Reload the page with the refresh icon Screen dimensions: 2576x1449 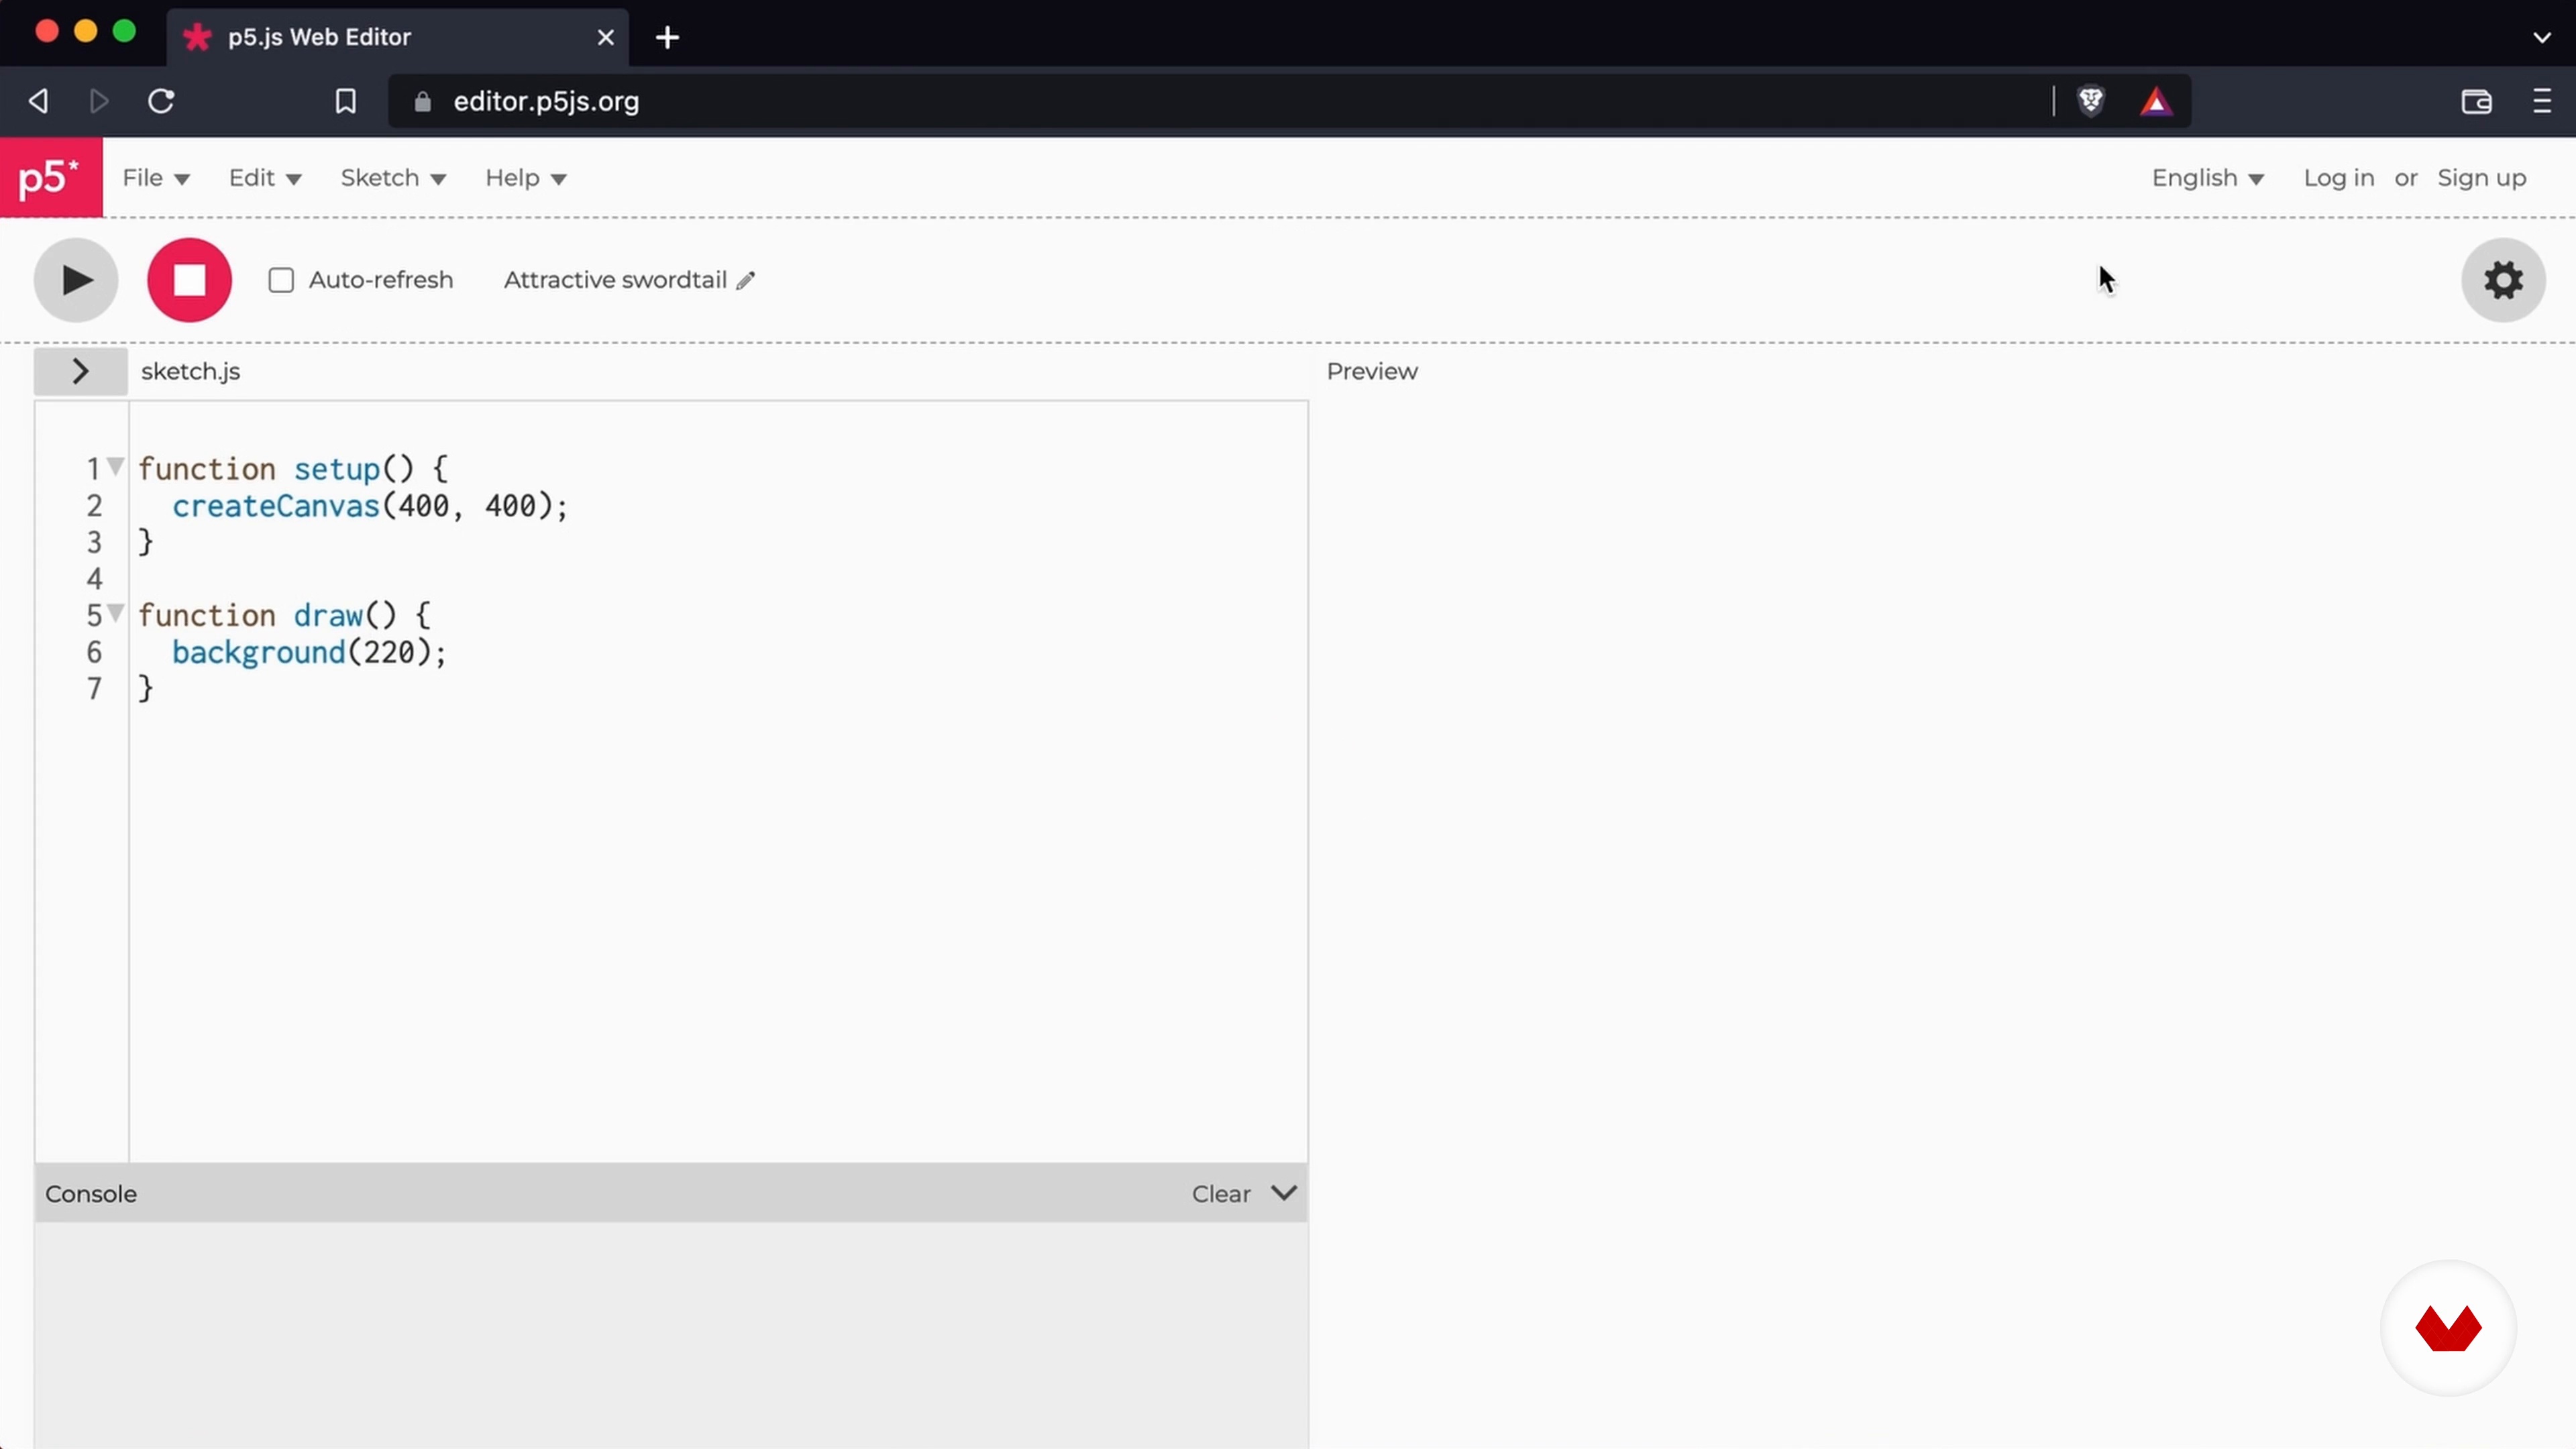161,101
